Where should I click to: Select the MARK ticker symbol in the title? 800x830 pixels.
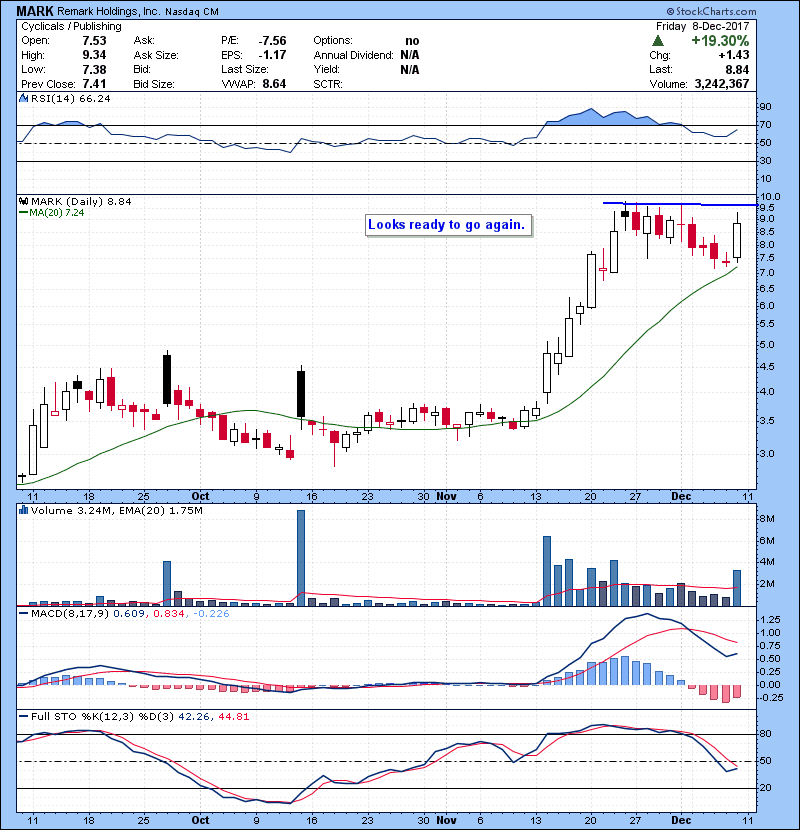35,11
